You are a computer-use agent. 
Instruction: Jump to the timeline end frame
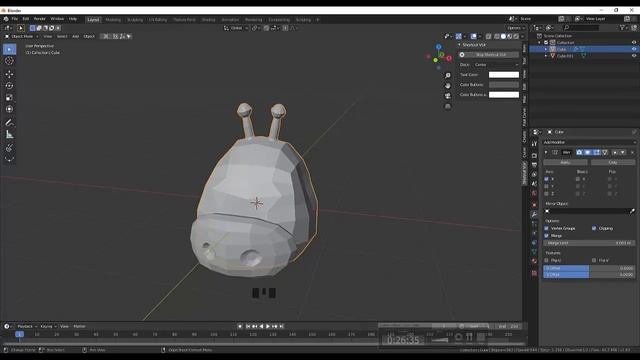(281, 326)
